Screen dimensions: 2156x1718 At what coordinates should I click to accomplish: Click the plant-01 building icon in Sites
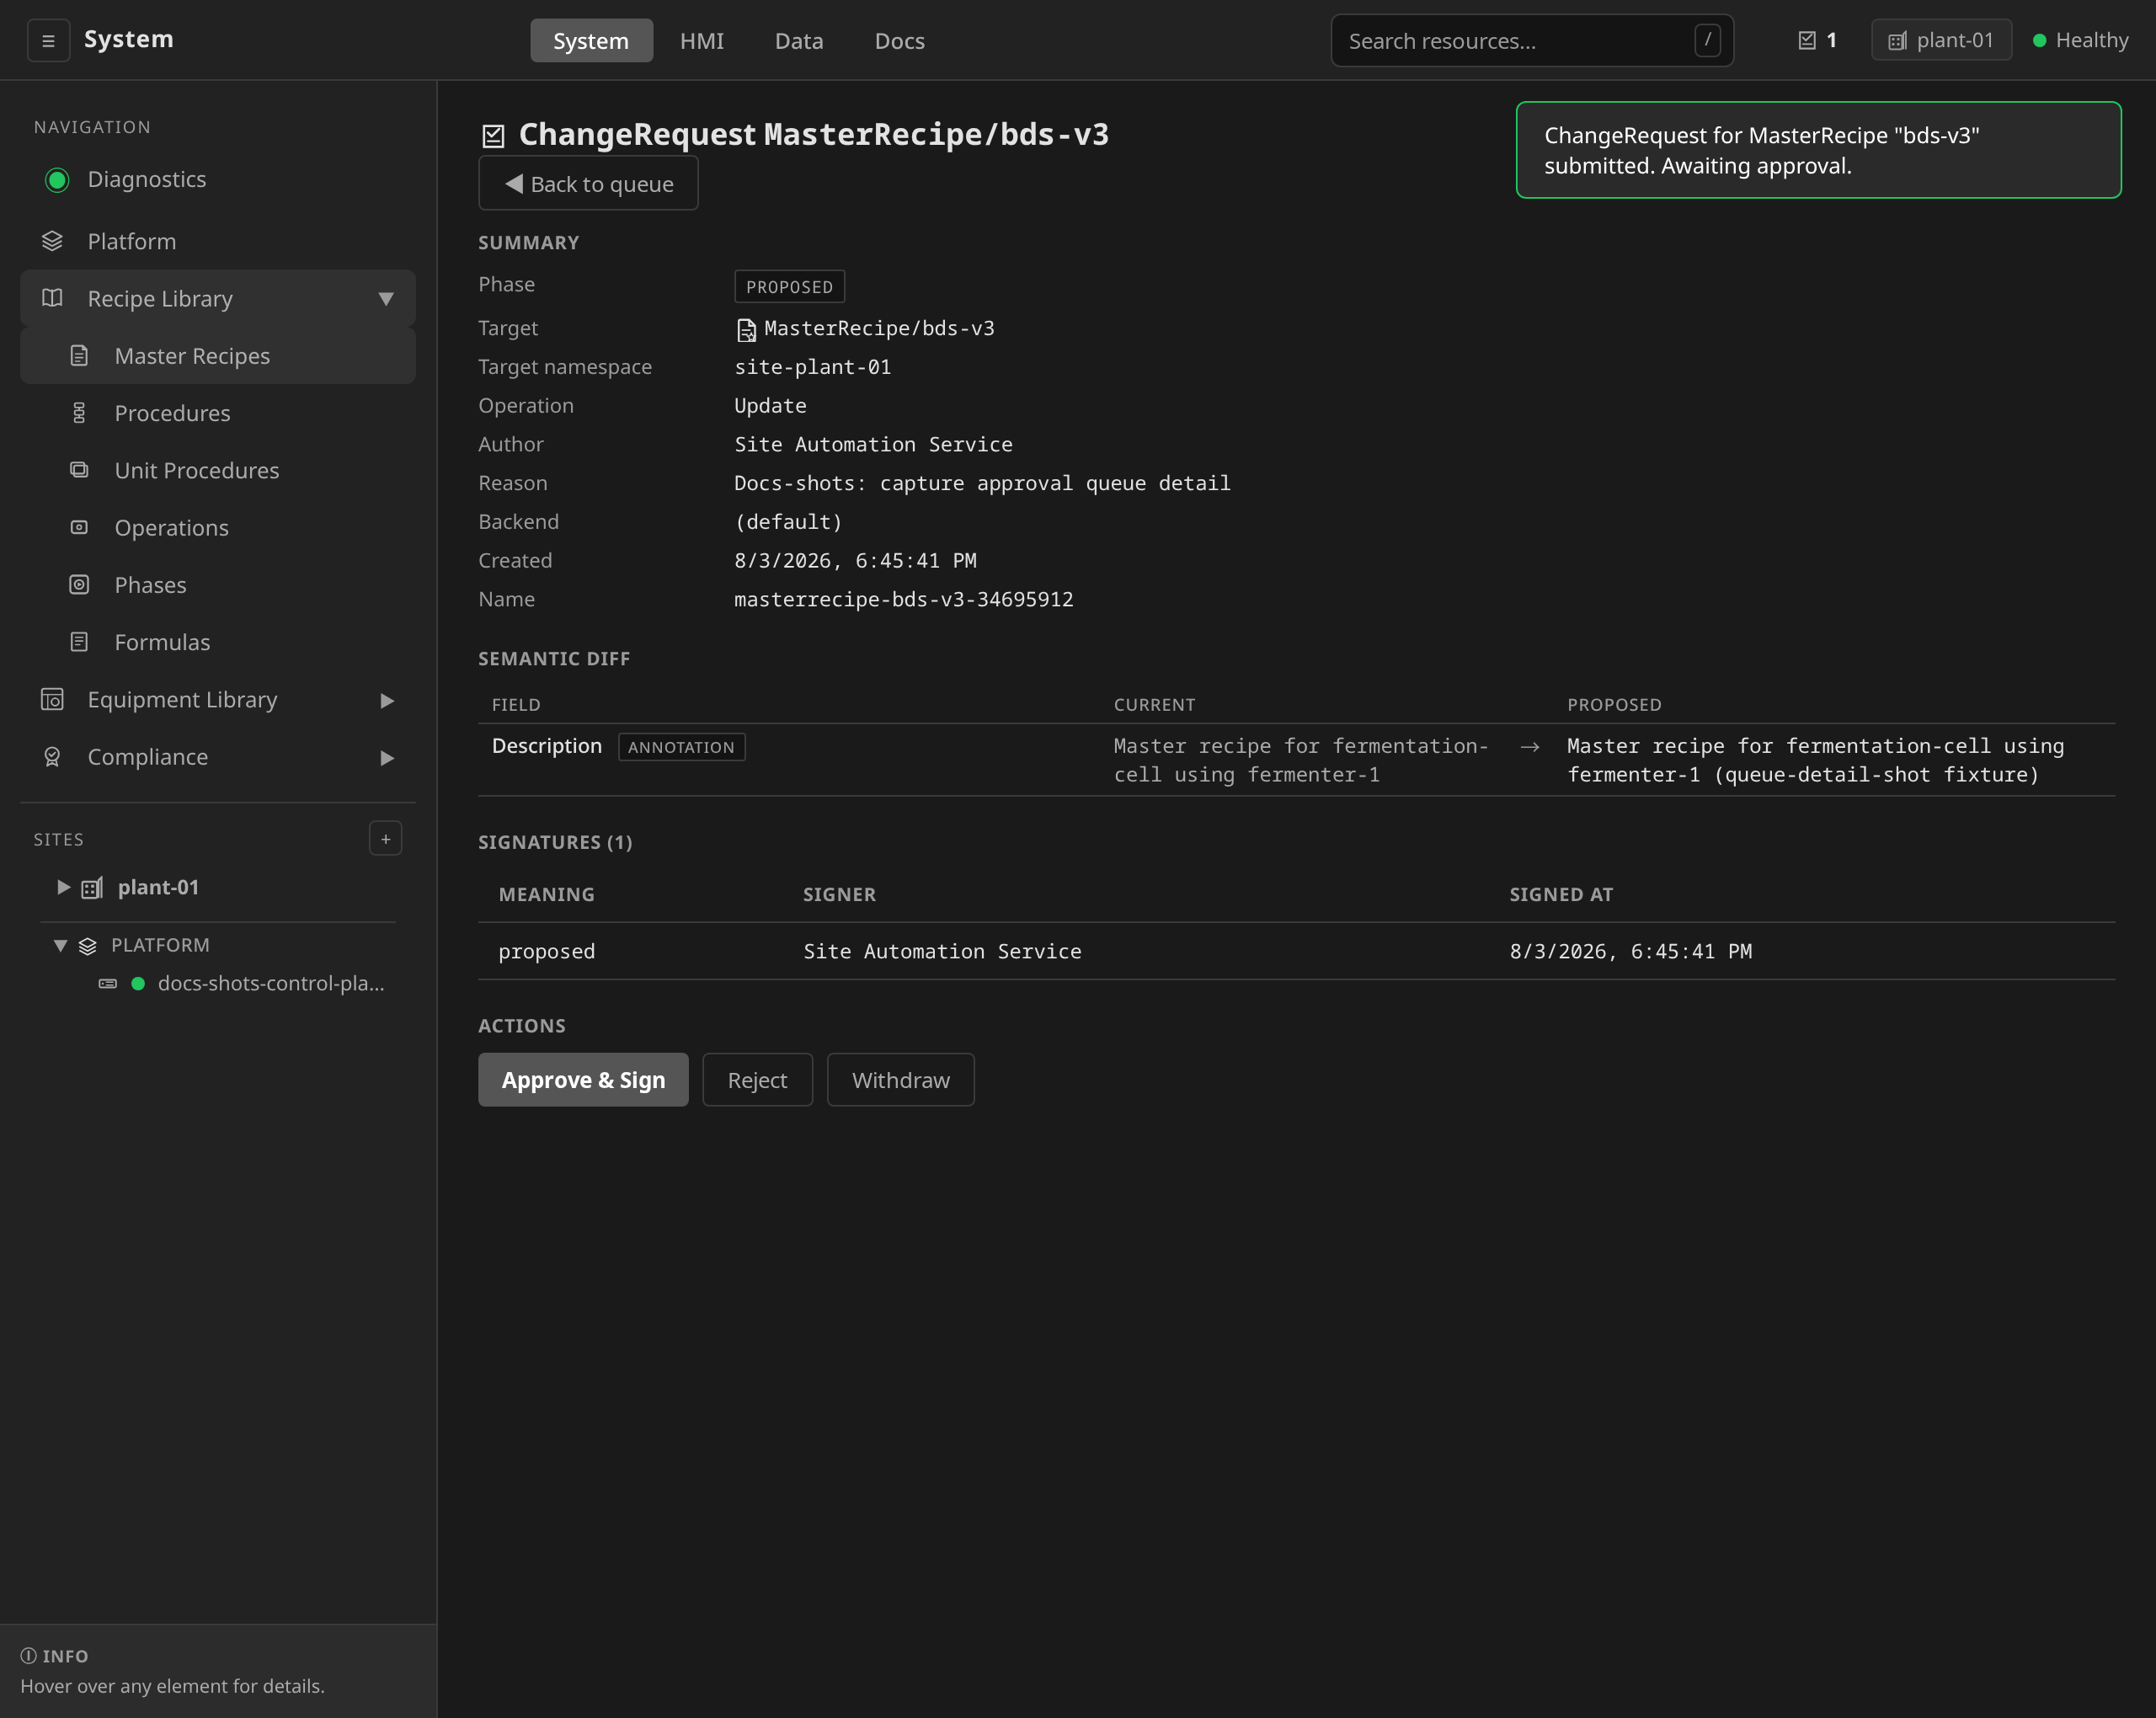point(92,888)
